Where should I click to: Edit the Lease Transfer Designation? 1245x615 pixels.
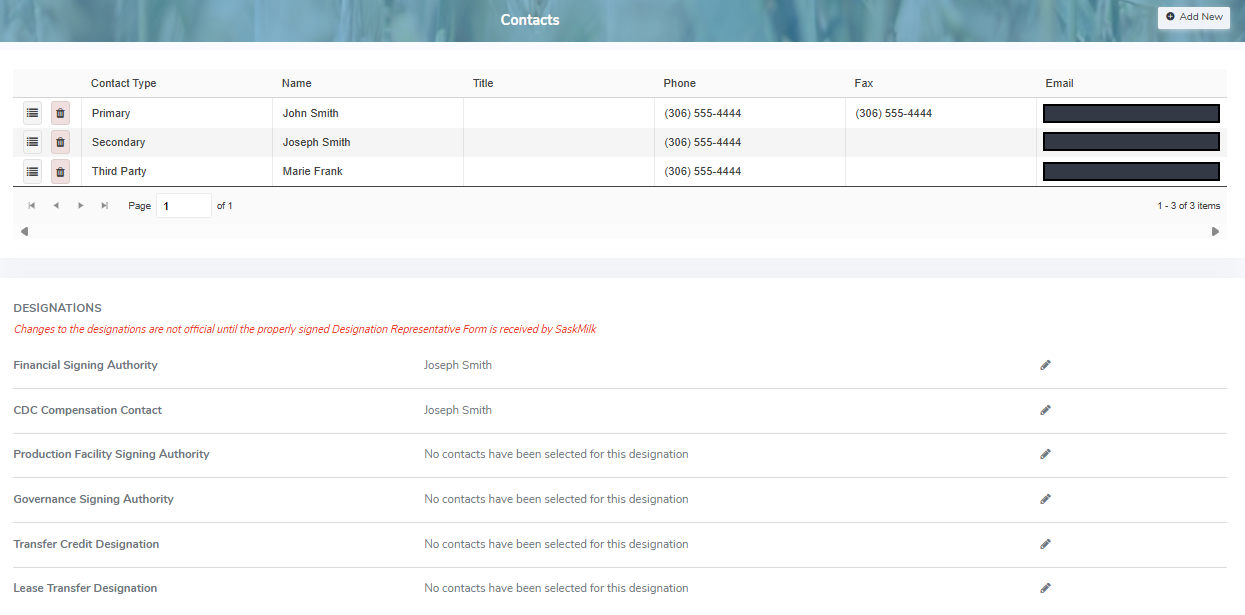tap(1045, 588)
